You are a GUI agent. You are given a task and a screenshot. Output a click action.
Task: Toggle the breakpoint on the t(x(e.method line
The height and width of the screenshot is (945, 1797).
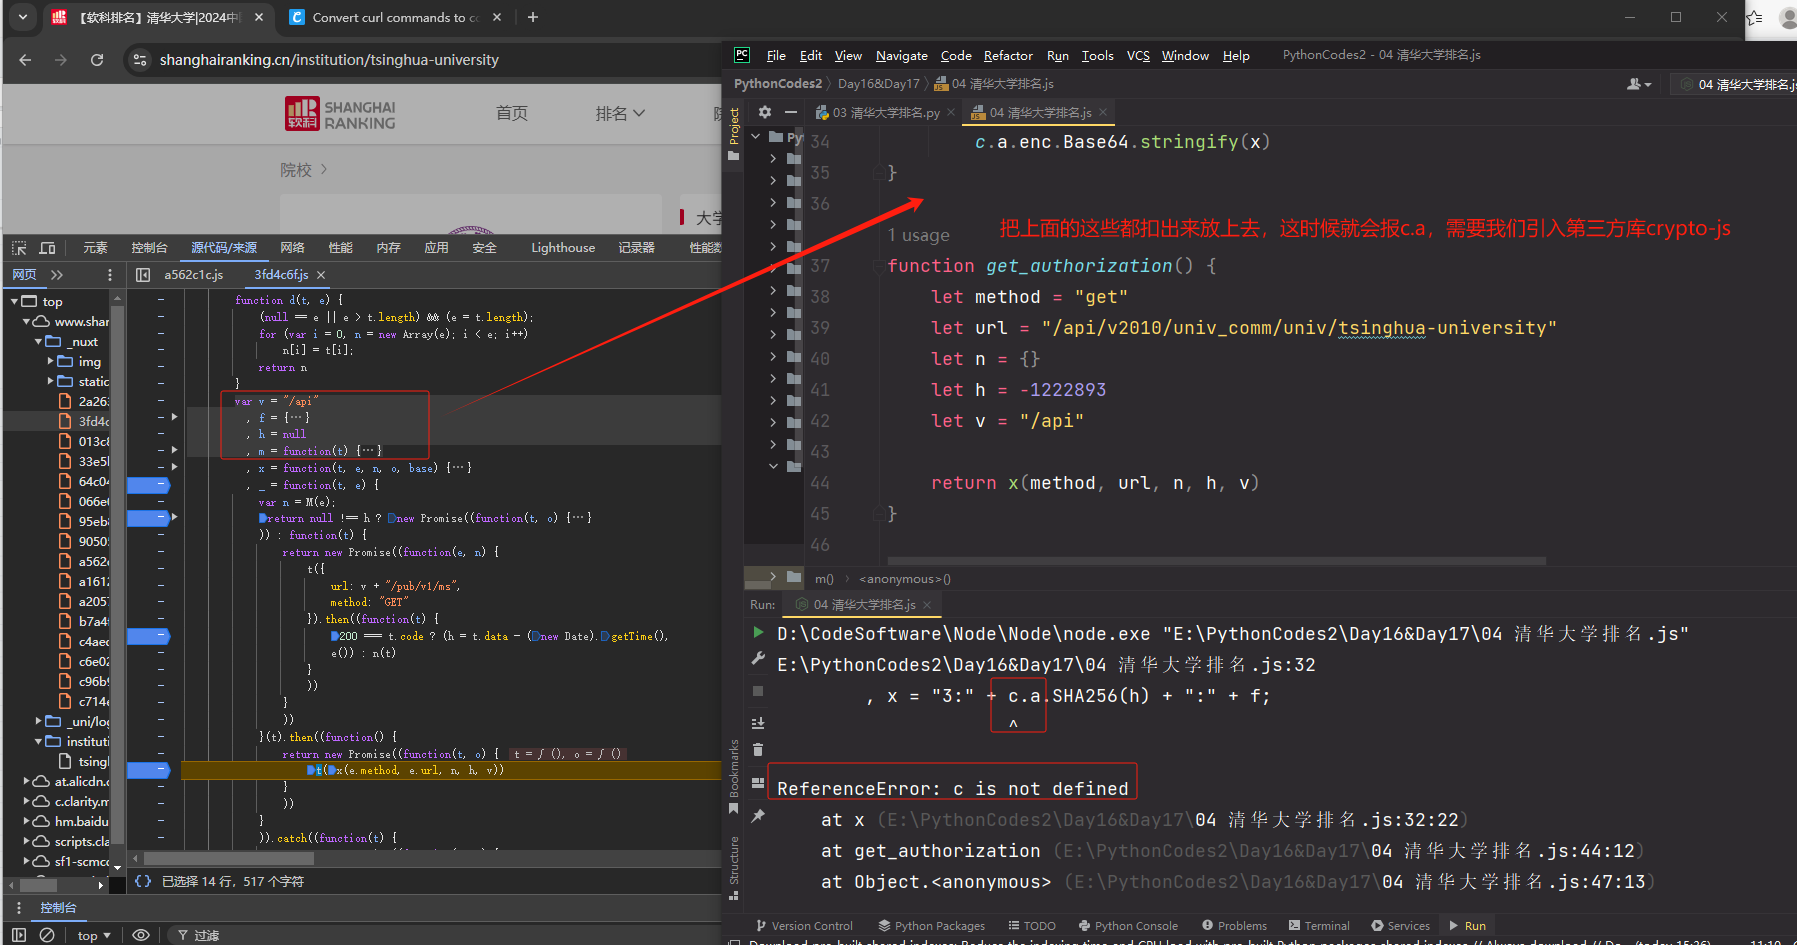[148, 770]
